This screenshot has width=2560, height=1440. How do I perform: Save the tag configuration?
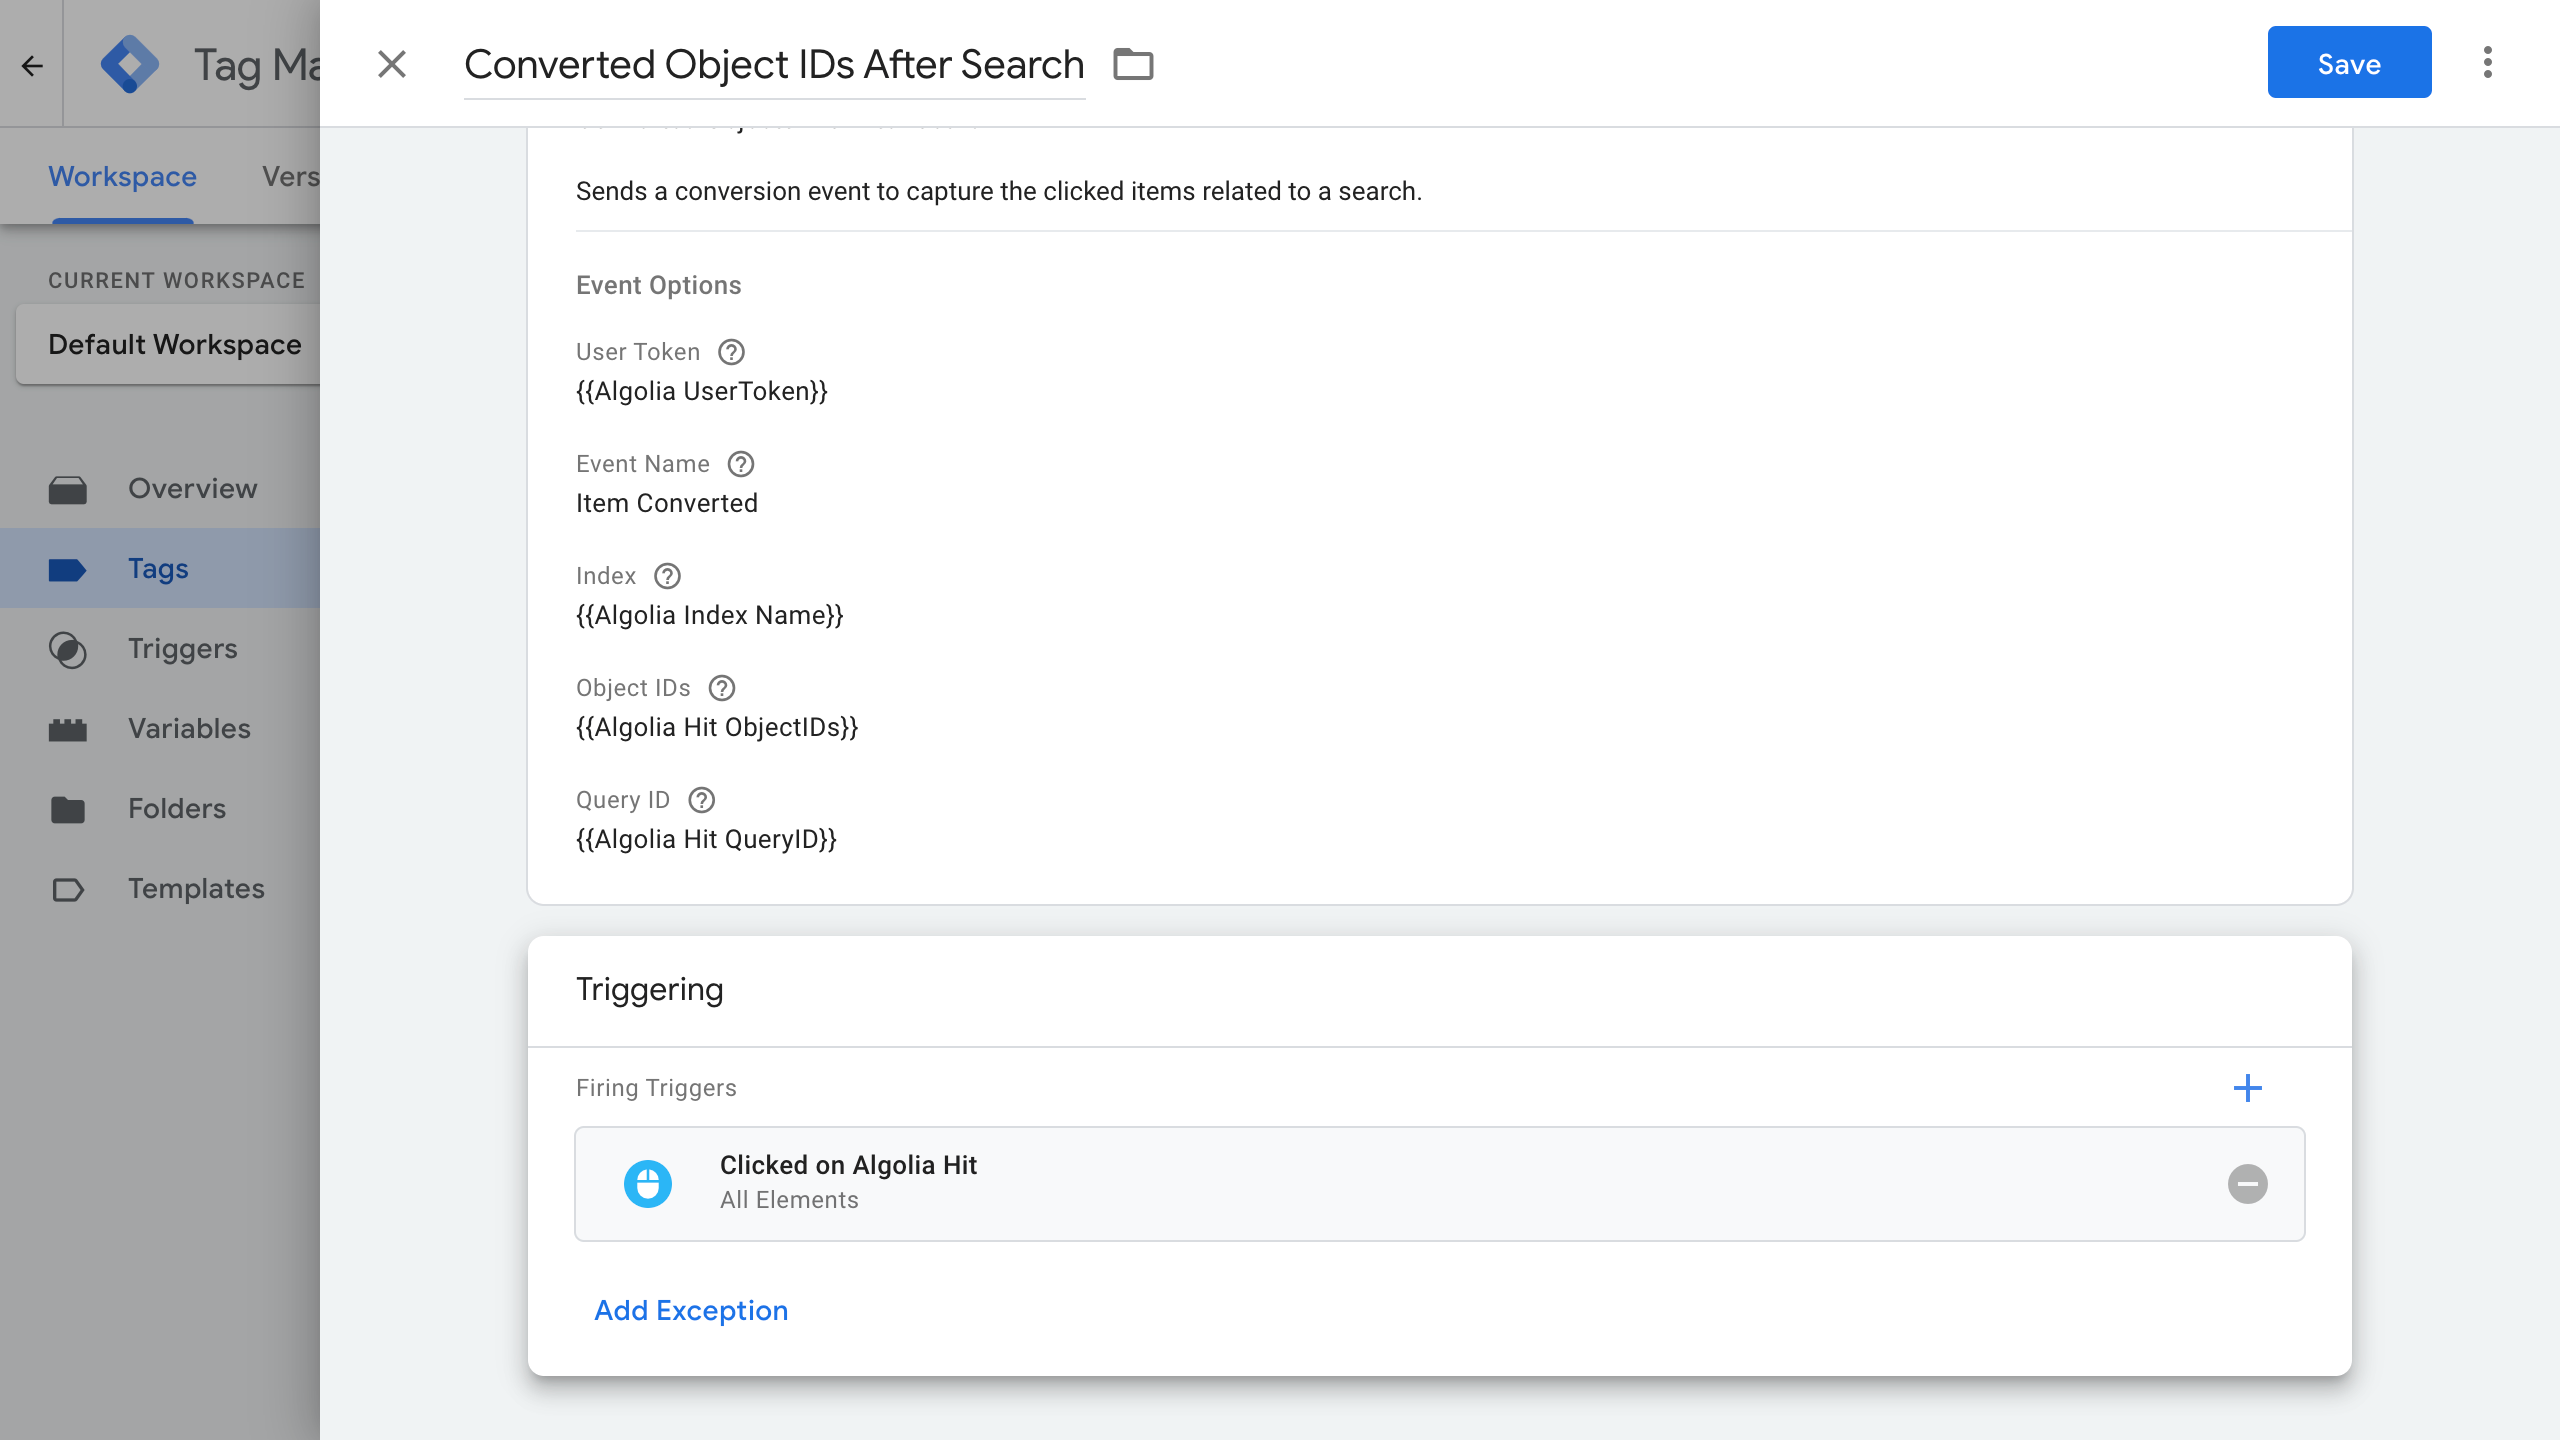tap(2349, 62)
